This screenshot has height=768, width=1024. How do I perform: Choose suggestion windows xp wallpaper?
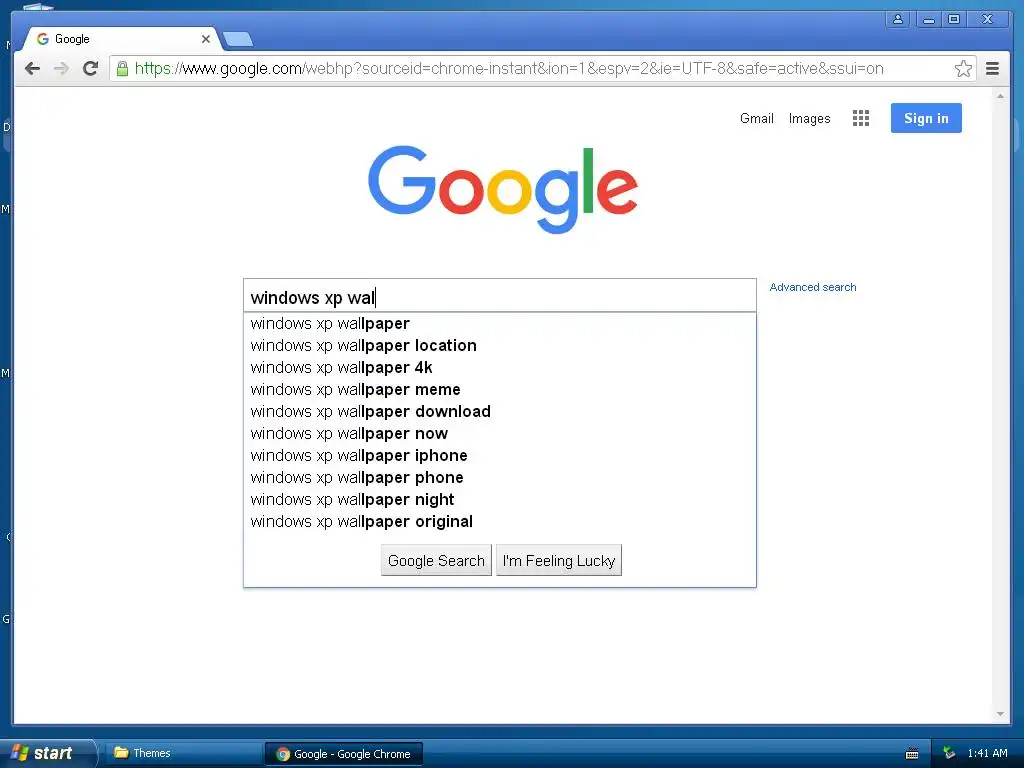click(500, 323)
